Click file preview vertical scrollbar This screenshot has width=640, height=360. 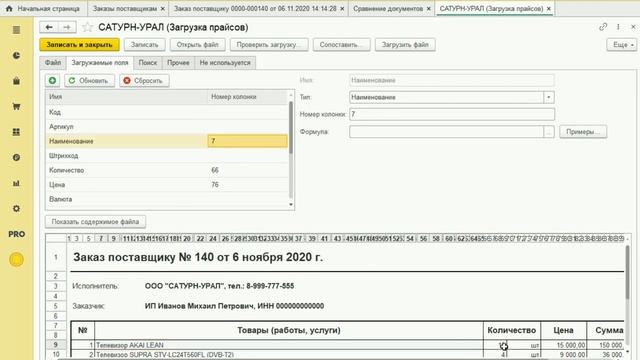[627, 271]
